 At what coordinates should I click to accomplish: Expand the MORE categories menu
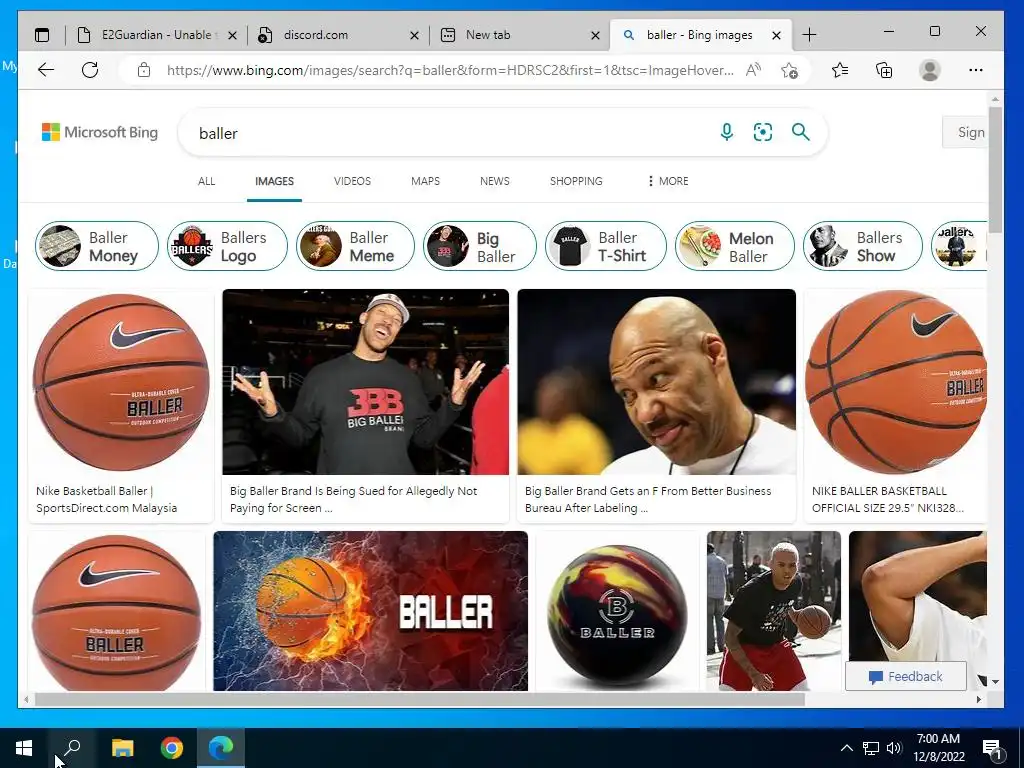pyautogui.click(x=667, y=181)
